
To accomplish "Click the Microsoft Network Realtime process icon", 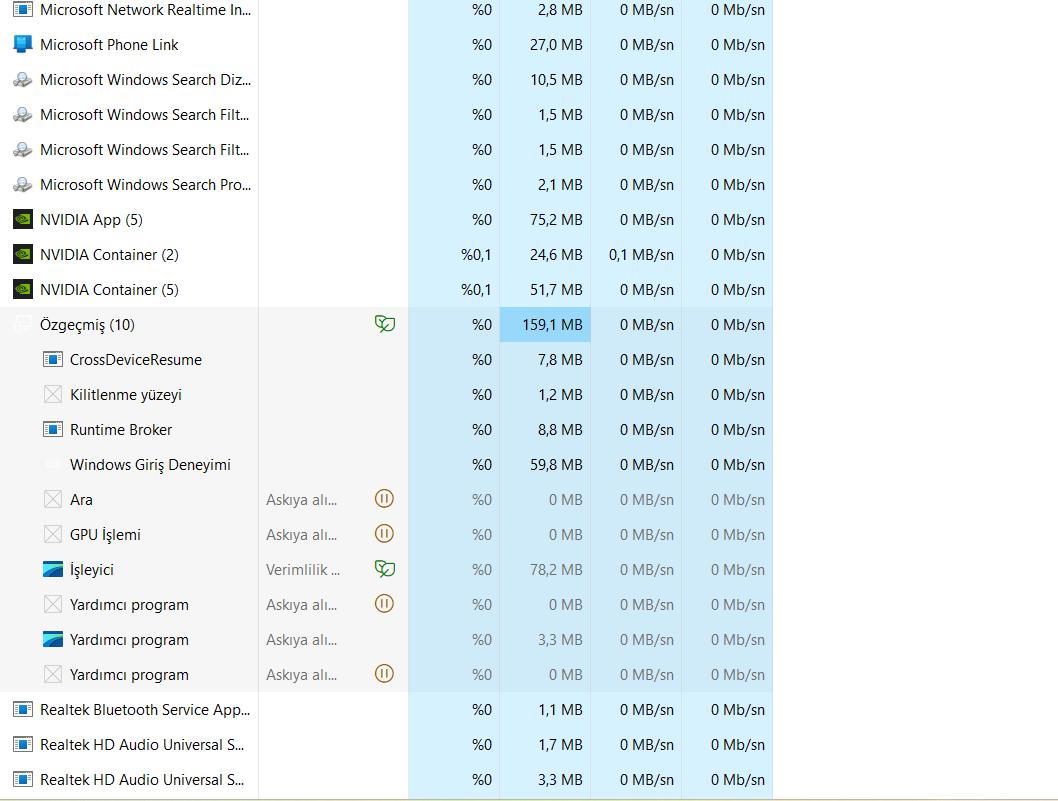I will point(23,9).
